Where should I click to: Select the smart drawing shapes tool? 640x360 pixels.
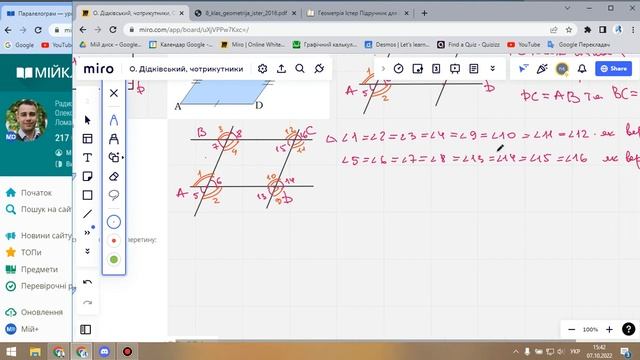(x=115, y=158)
